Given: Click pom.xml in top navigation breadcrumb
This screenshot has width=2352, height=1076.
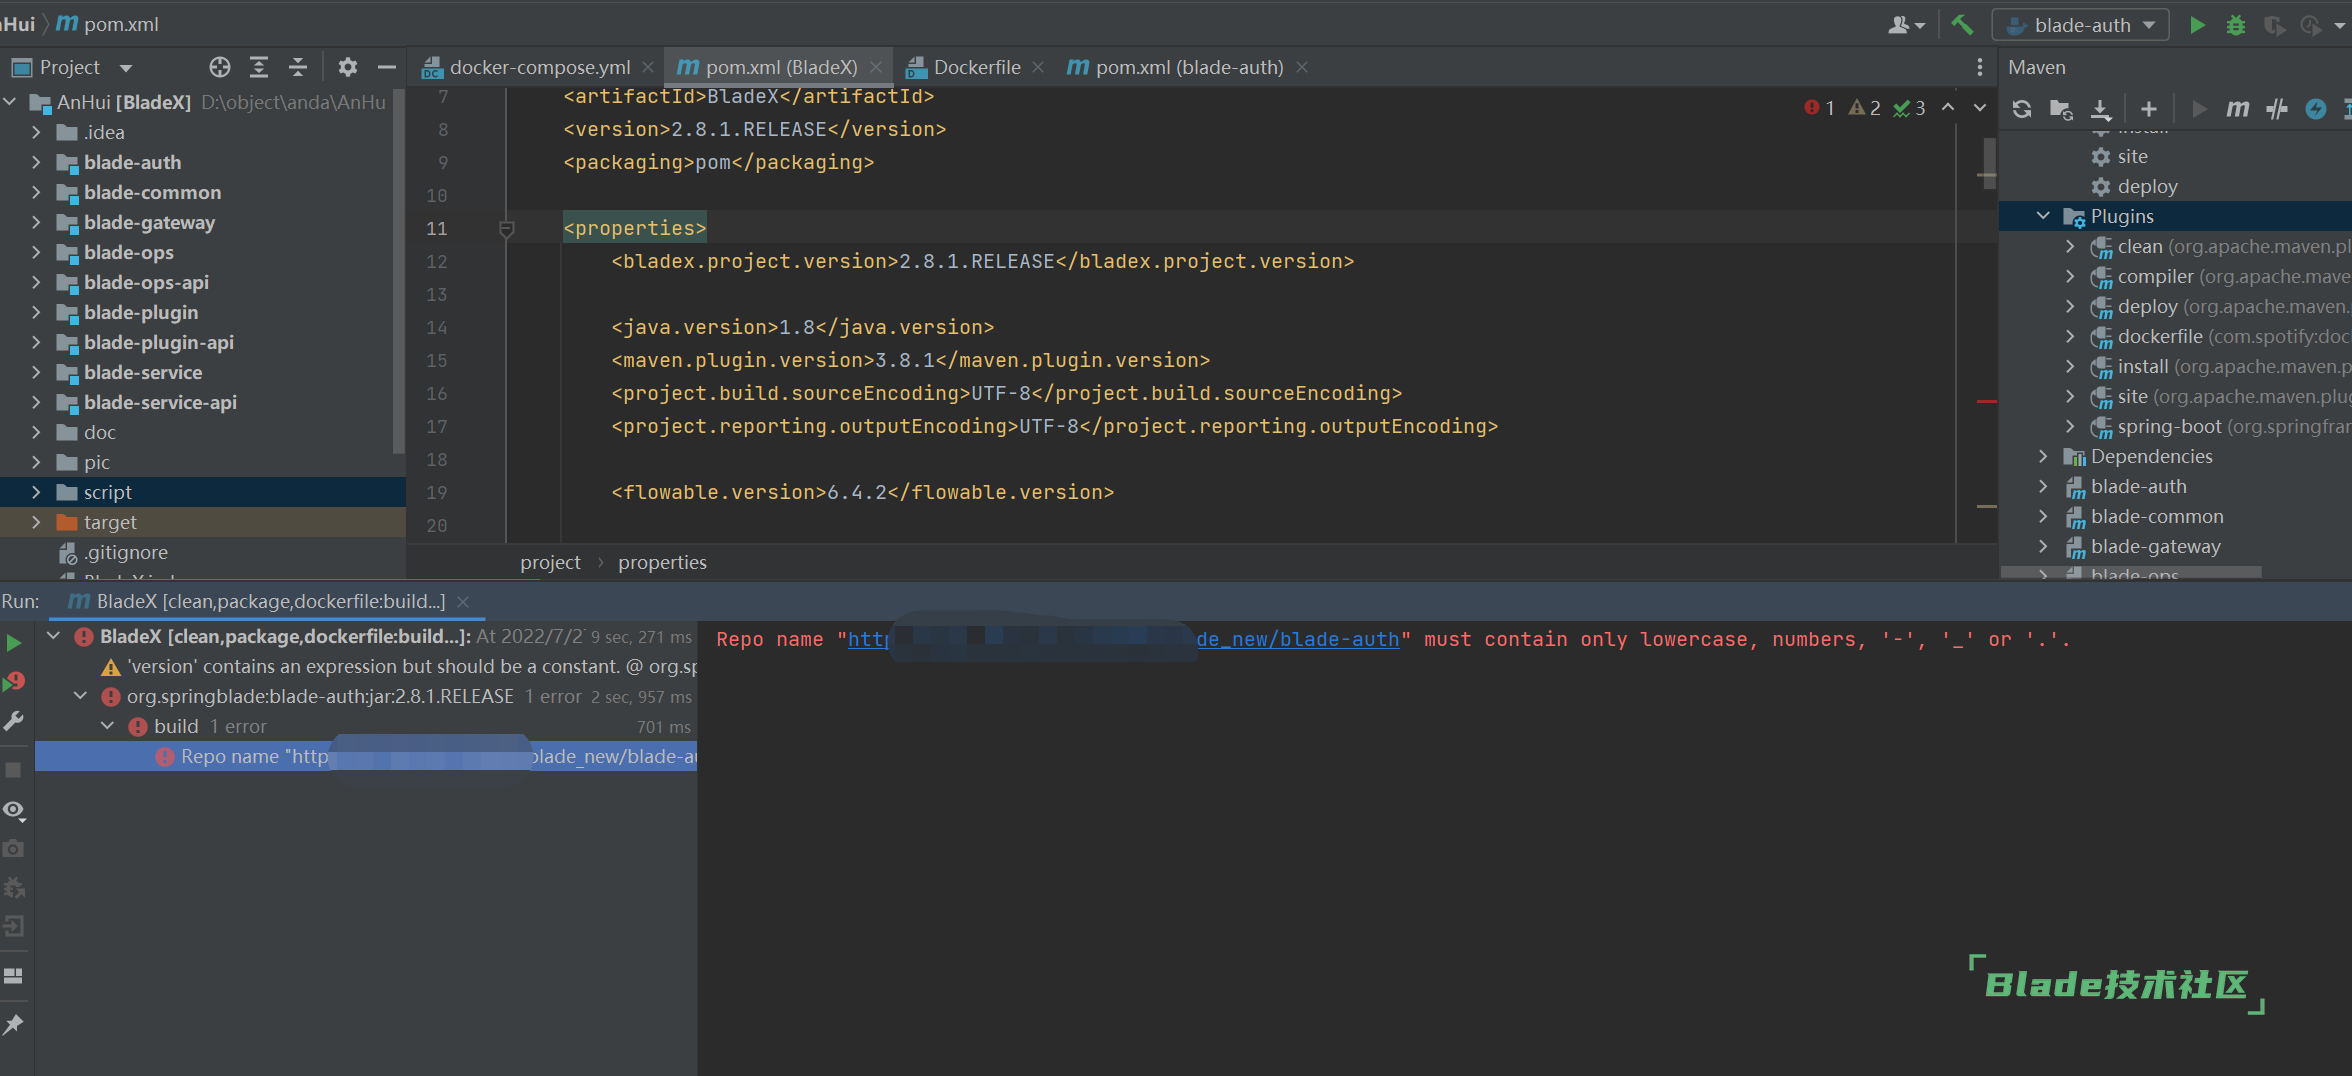Looking at the screenshot, I should click(x=108, y=24).
